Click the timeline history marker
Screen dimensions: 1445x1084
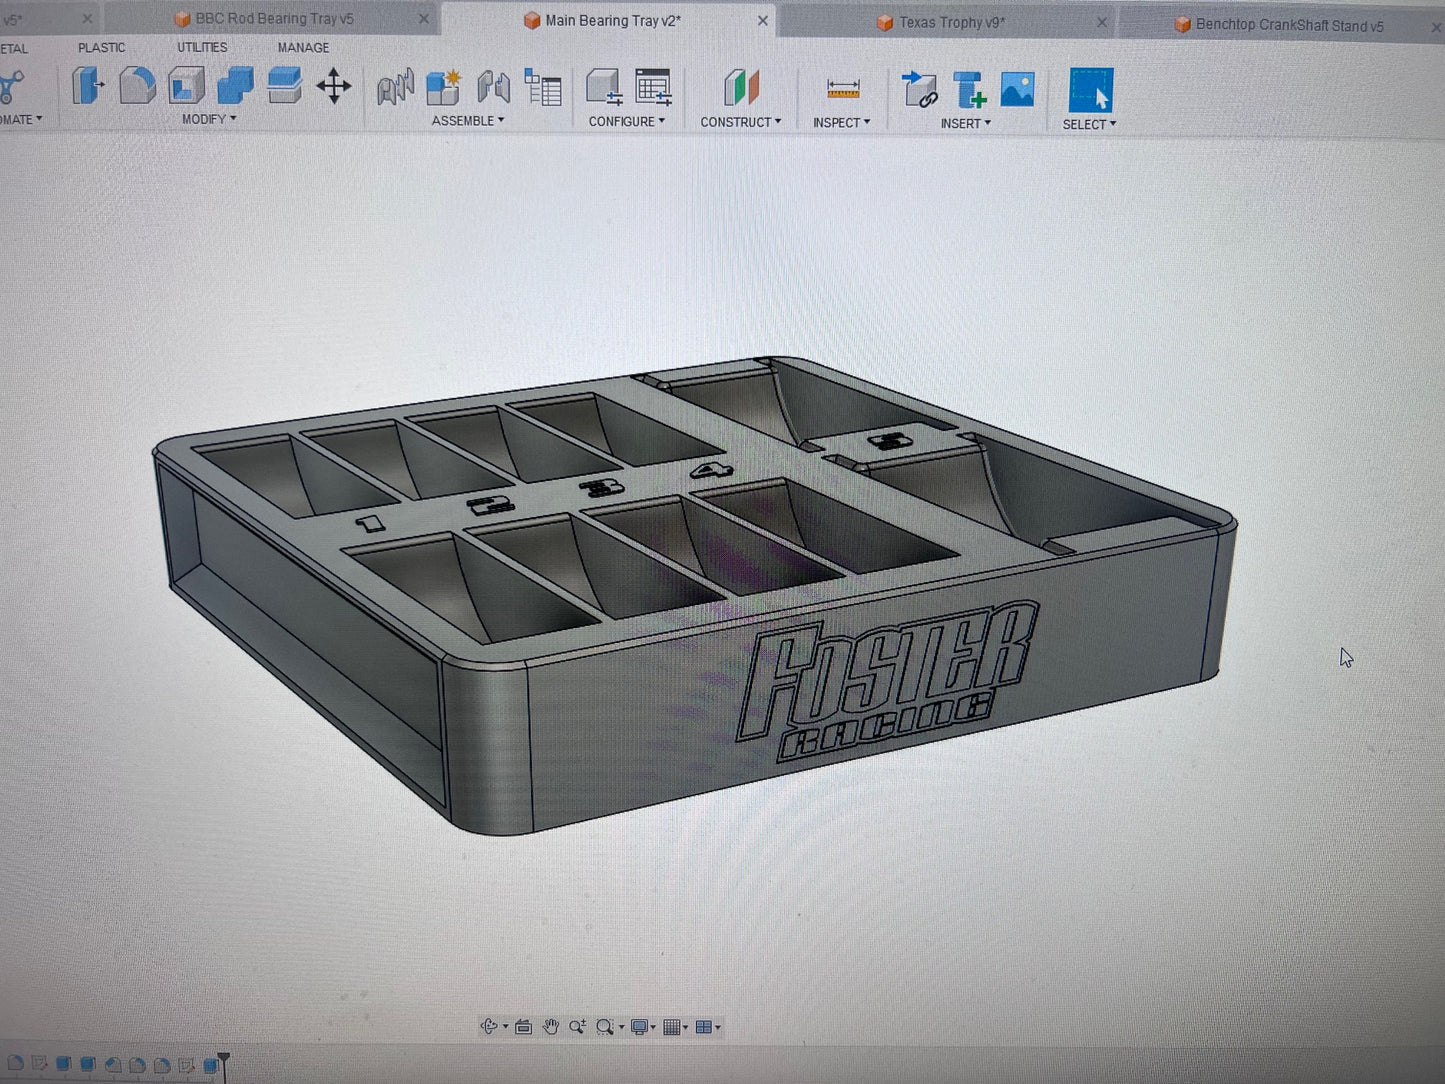[x=223, y=1062]
